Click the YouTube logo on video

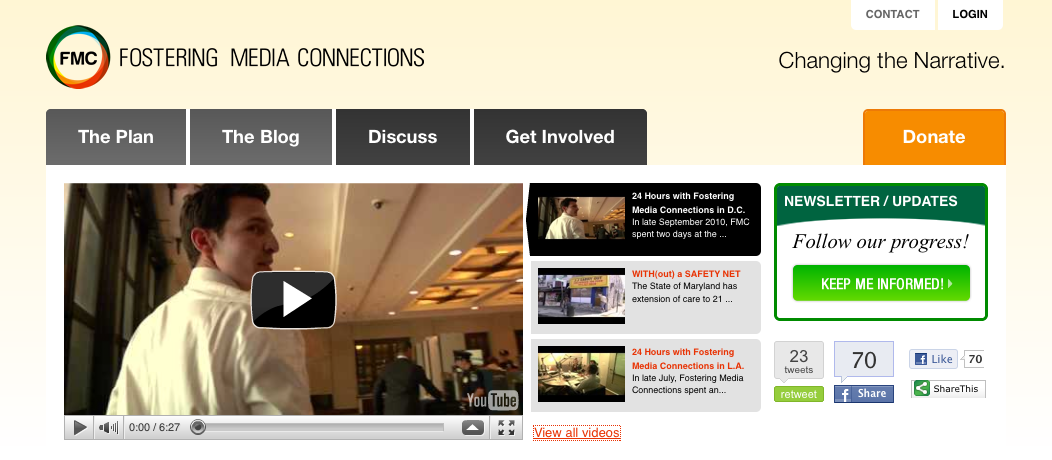tap(492, 401)
